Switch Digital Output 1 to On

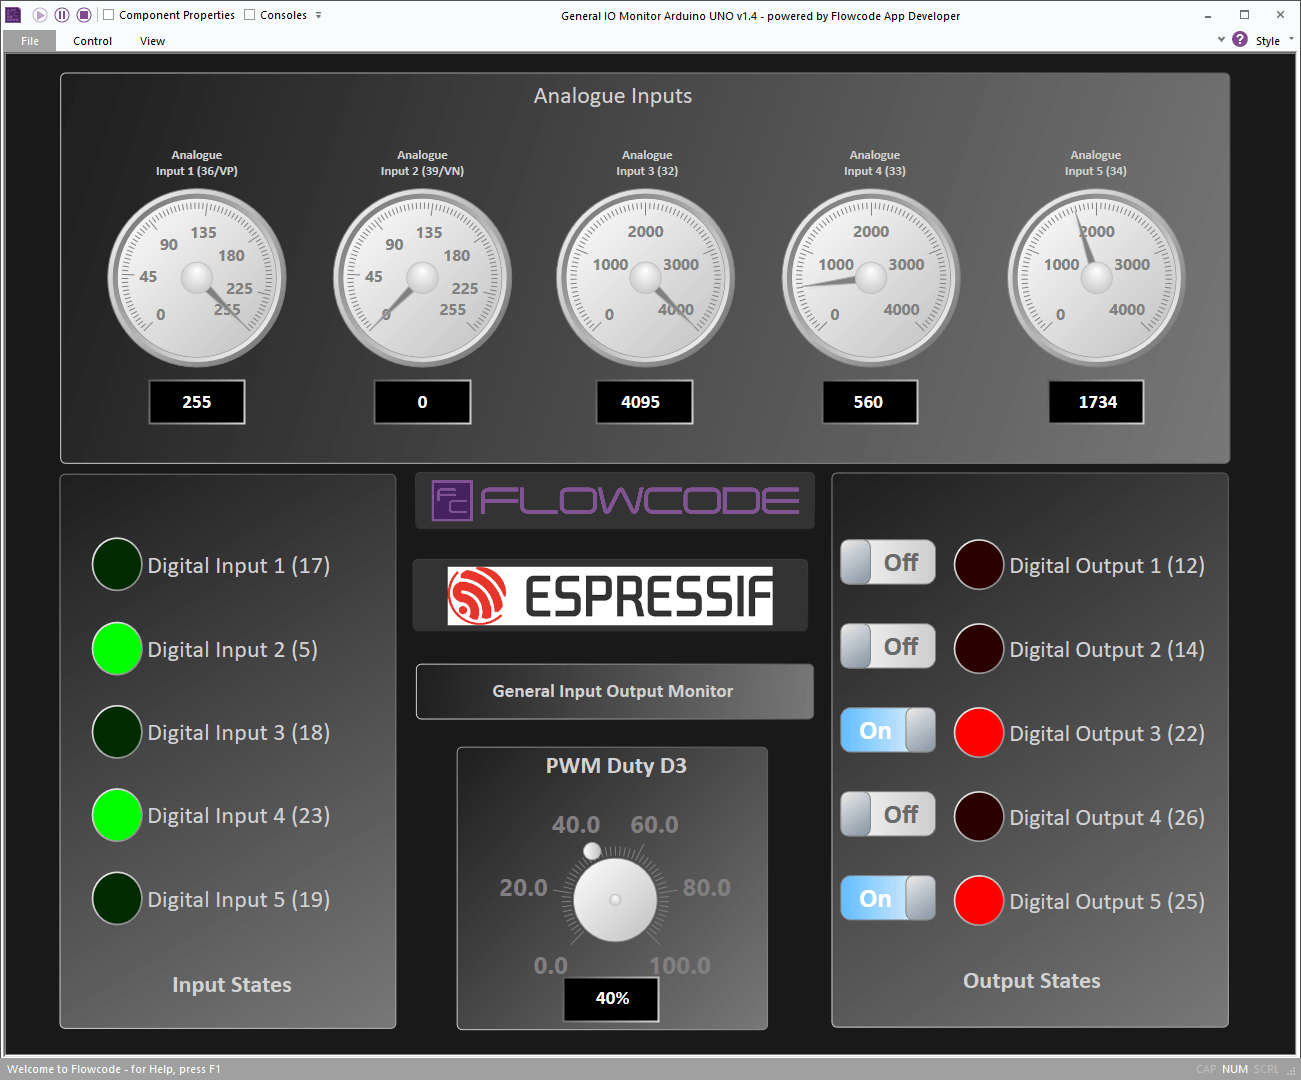tap(887, 562)
